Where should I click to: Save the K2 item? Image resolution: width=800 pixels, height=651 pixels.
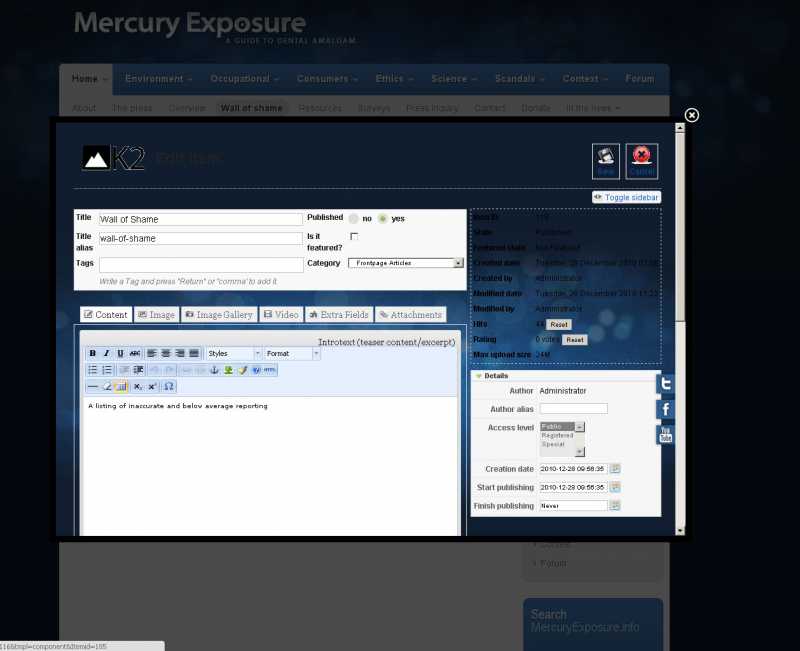coord(606,161)
